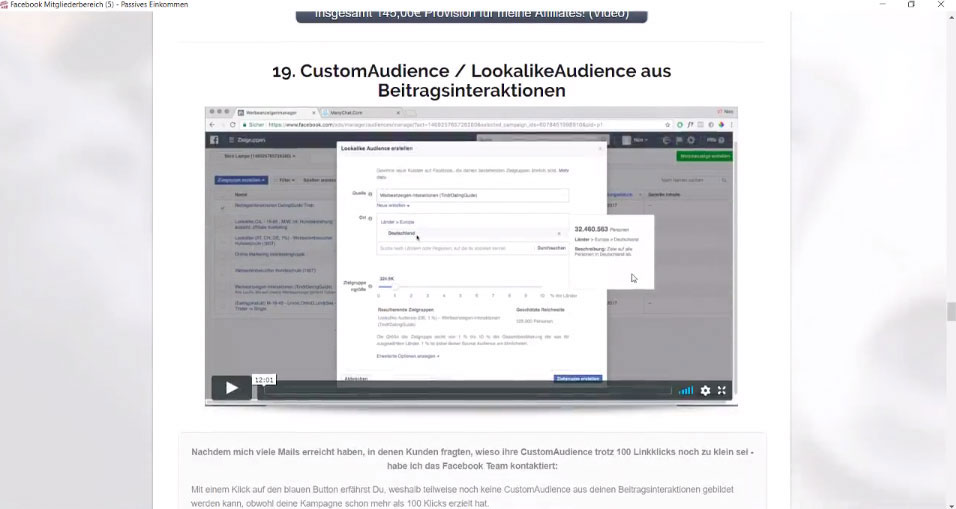Restore down the browser window
The height and width of the screenshot is (509, 956).
(x=911, y=5)
